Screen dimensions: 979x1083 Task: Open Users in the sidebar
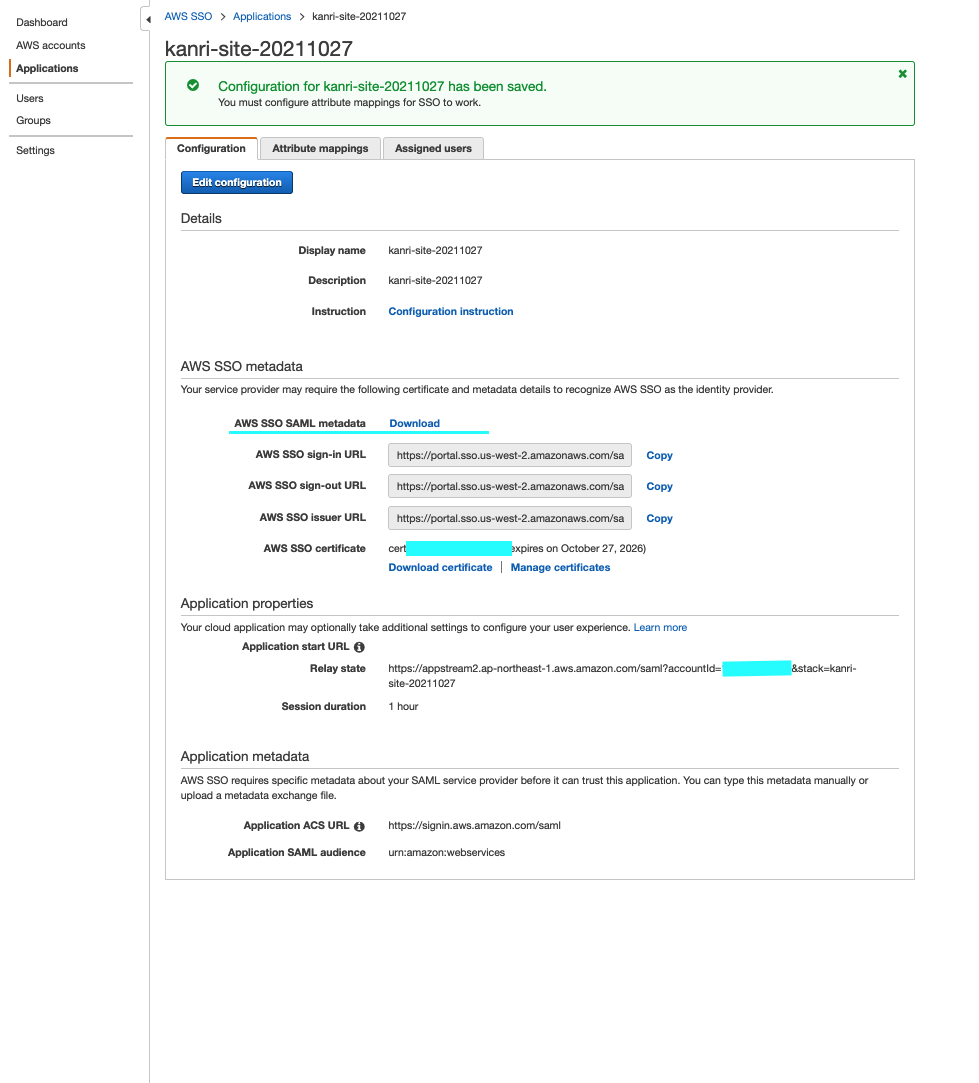pyautogui.click(x=30, y=98)
